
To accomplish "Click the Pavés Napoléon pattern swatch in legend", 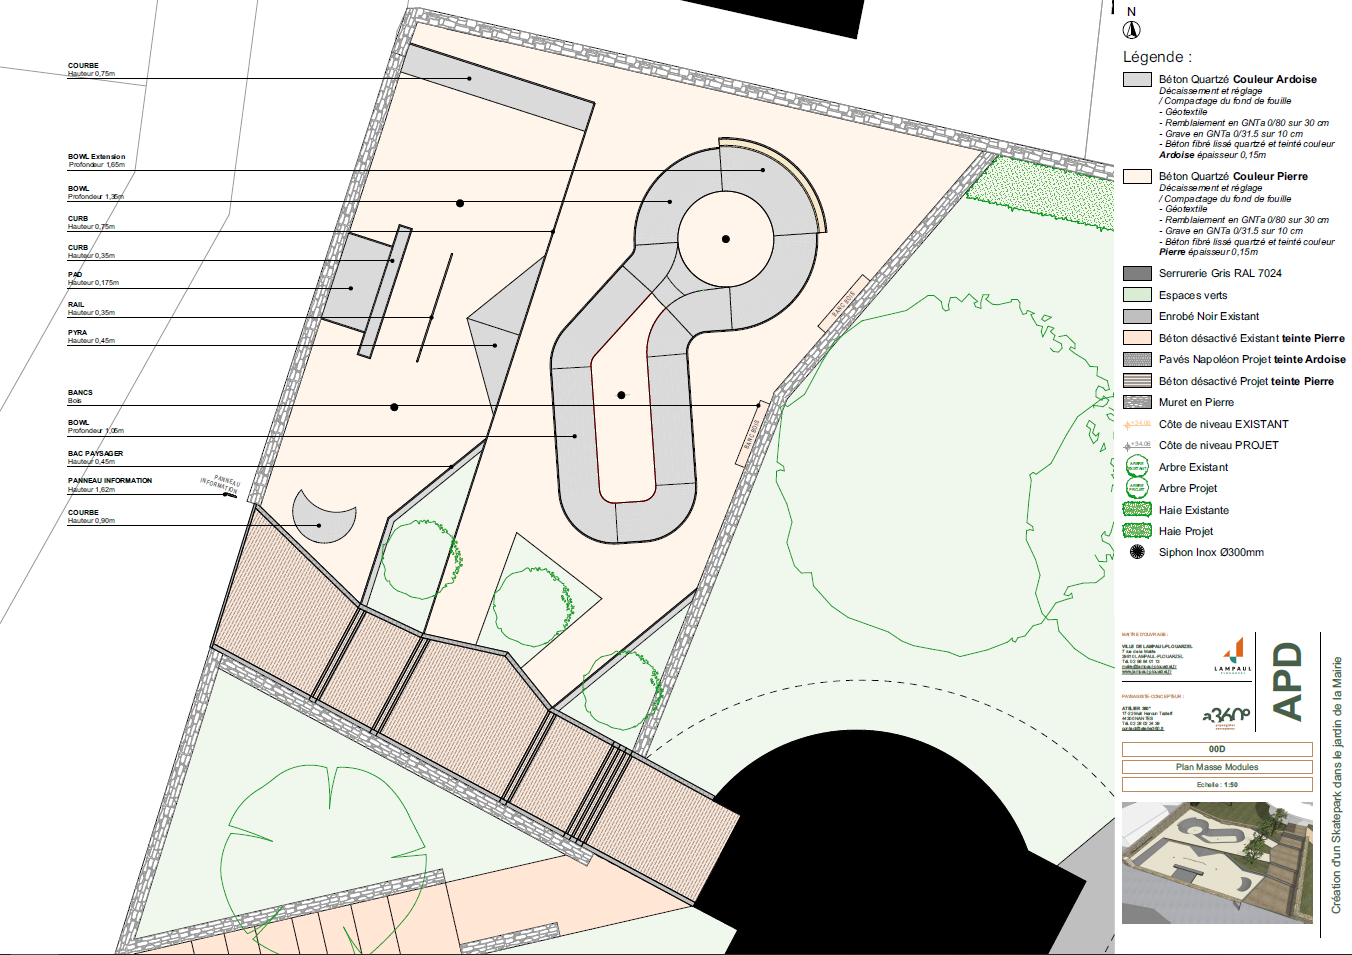I will (1137, 359).
